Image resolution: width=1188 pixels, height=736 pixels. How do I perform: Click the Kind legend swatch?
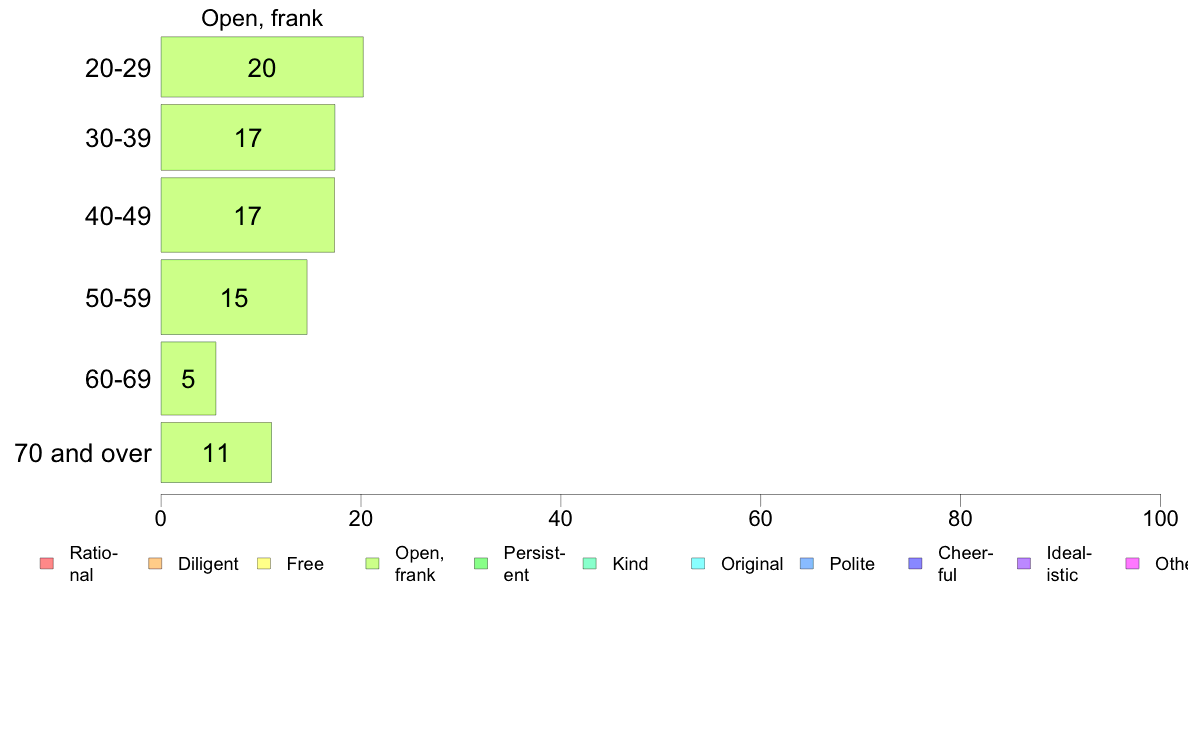(x=589, y=563)
